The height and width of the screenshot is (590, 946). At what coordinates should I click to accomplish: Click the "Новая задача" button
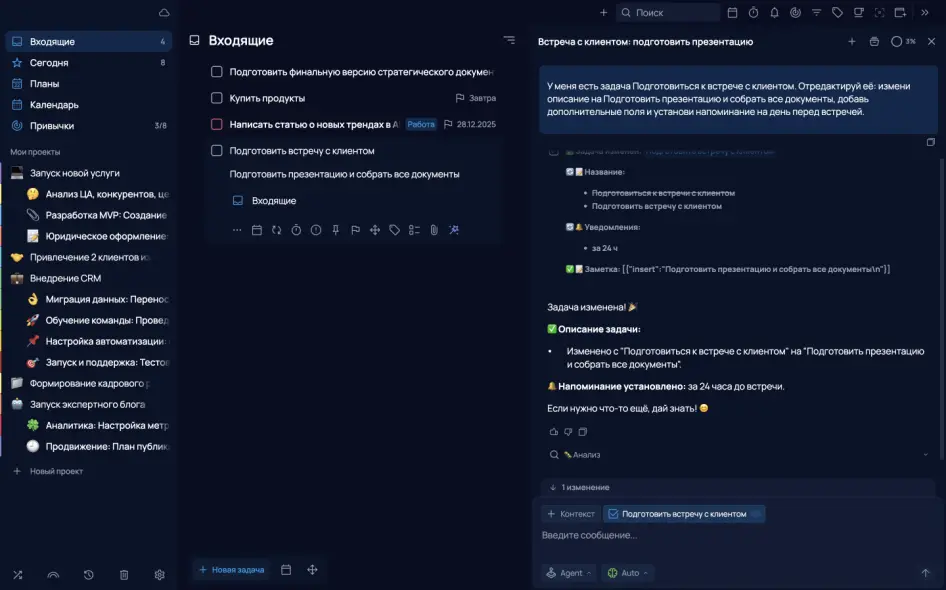(x=232, y=570)
